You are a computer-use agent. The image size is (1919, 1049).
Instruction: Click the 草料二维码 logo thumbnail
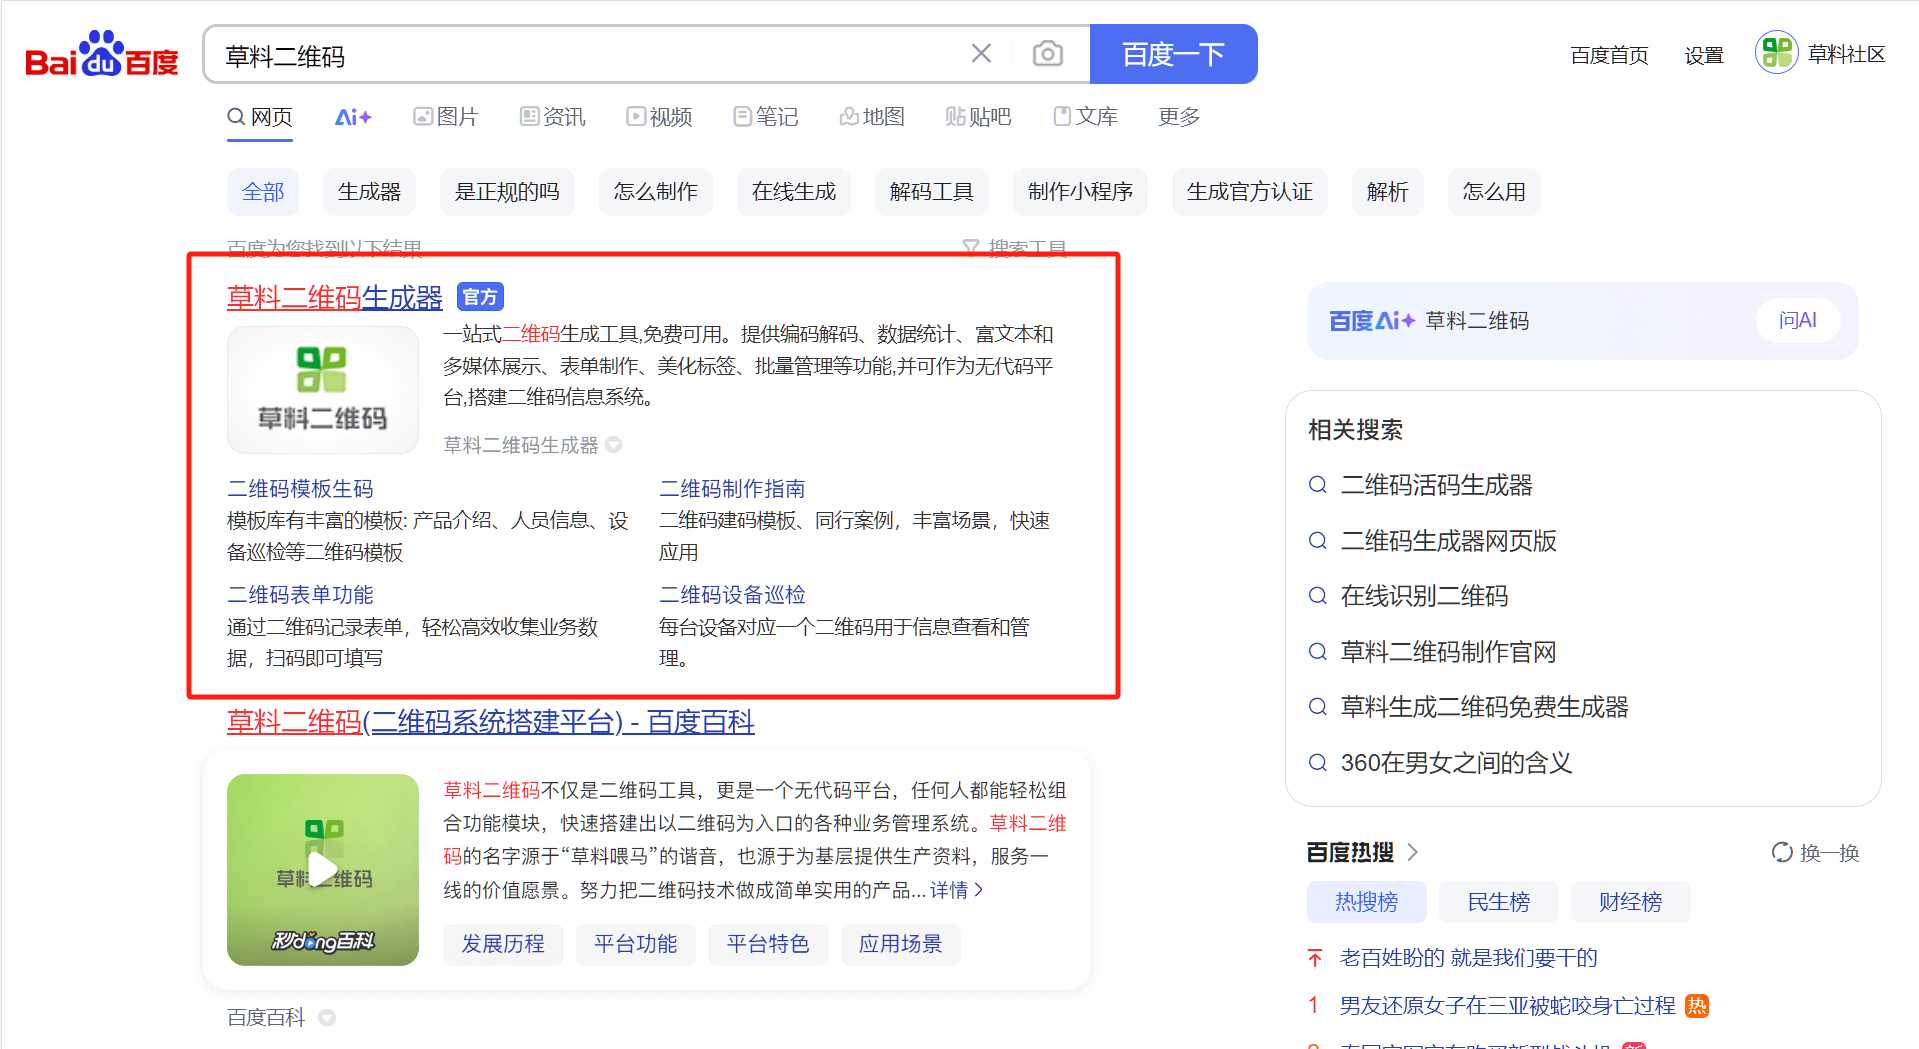coord(322,390)
